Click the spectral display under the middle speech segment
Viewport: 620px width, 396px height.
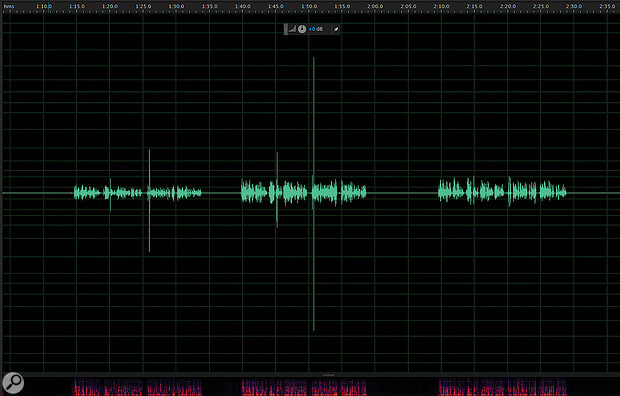click(x=304, y=387)
